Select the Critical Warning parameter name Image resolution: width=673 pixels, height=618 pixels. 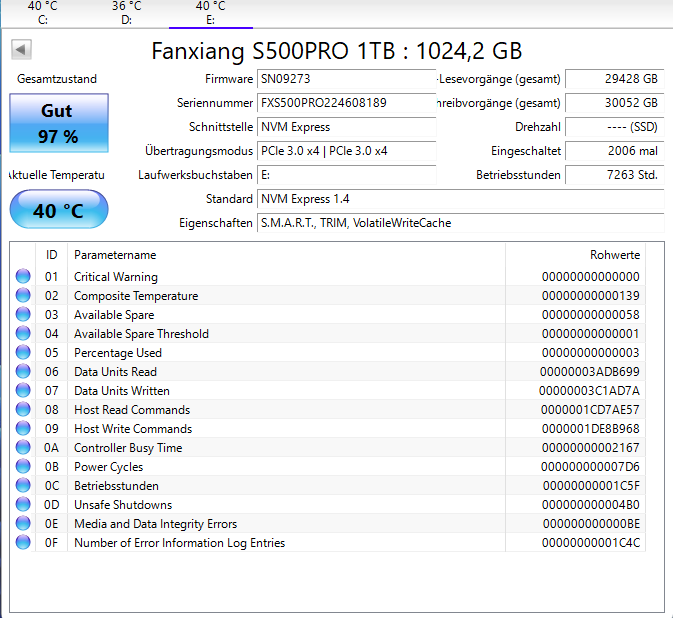pos(116,277)
